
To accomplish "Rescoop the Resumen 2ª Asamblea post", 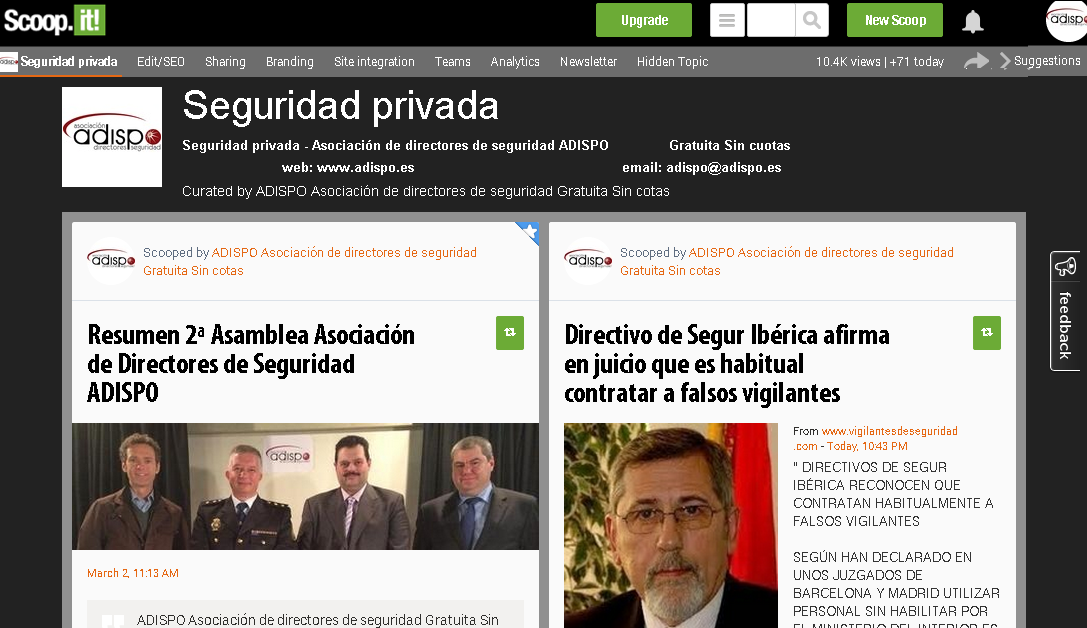I will tap(510, 333).
